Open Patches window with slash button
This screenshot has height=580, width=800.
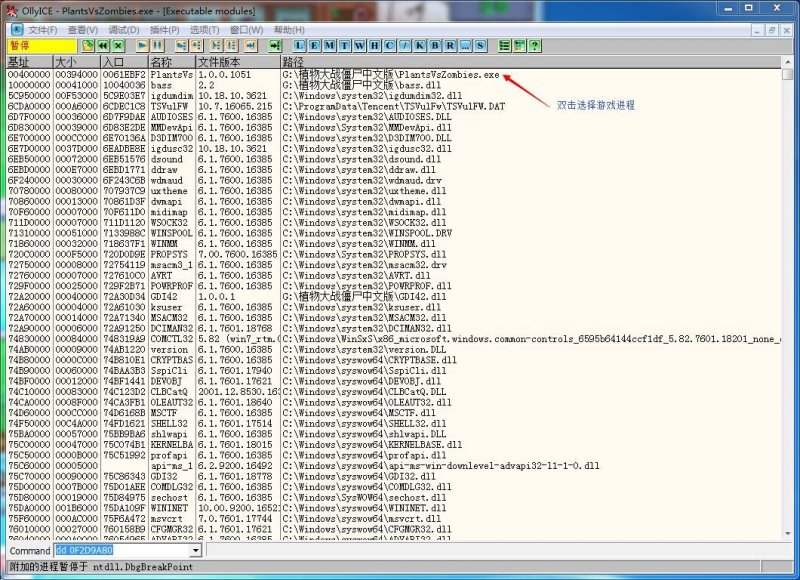coord(405,46)
